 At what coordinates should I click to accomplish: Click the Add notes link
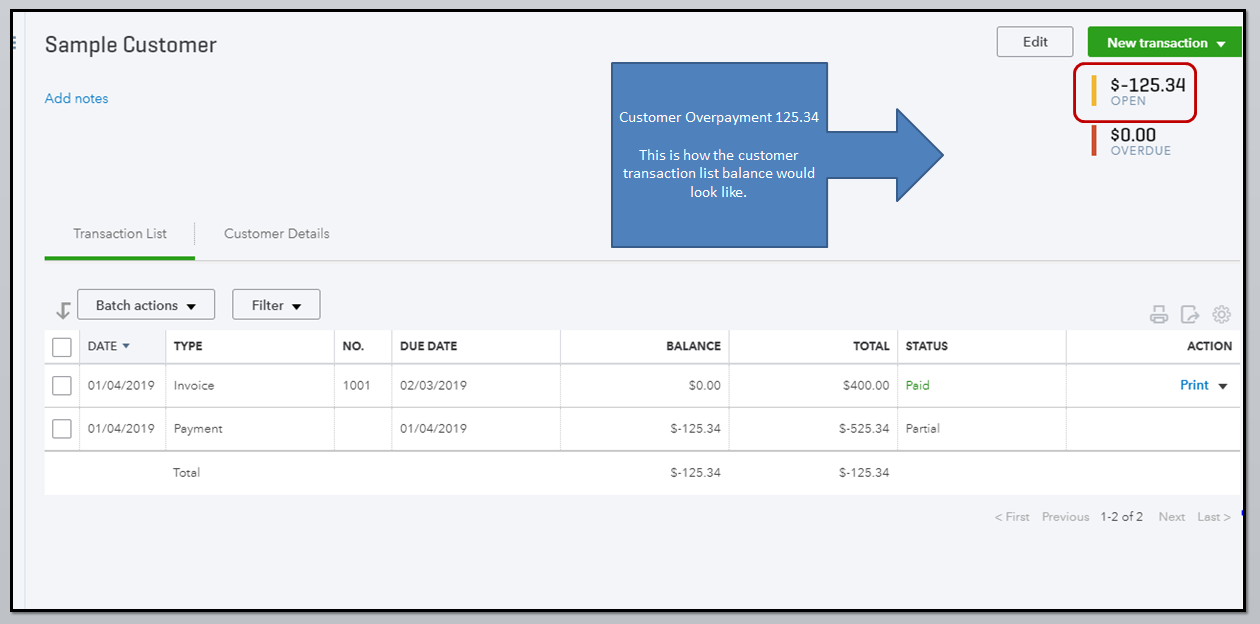click(x=76, y=98)
